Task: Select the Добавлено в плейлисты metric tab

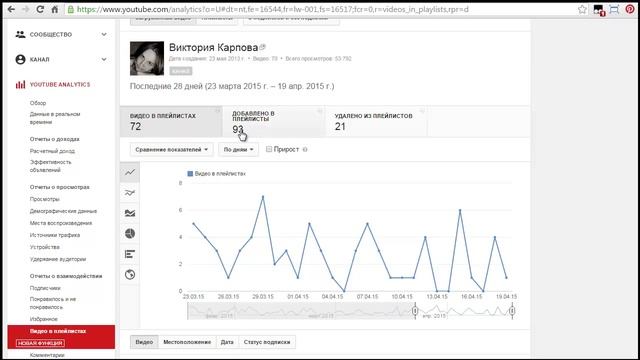Action: 273,122
